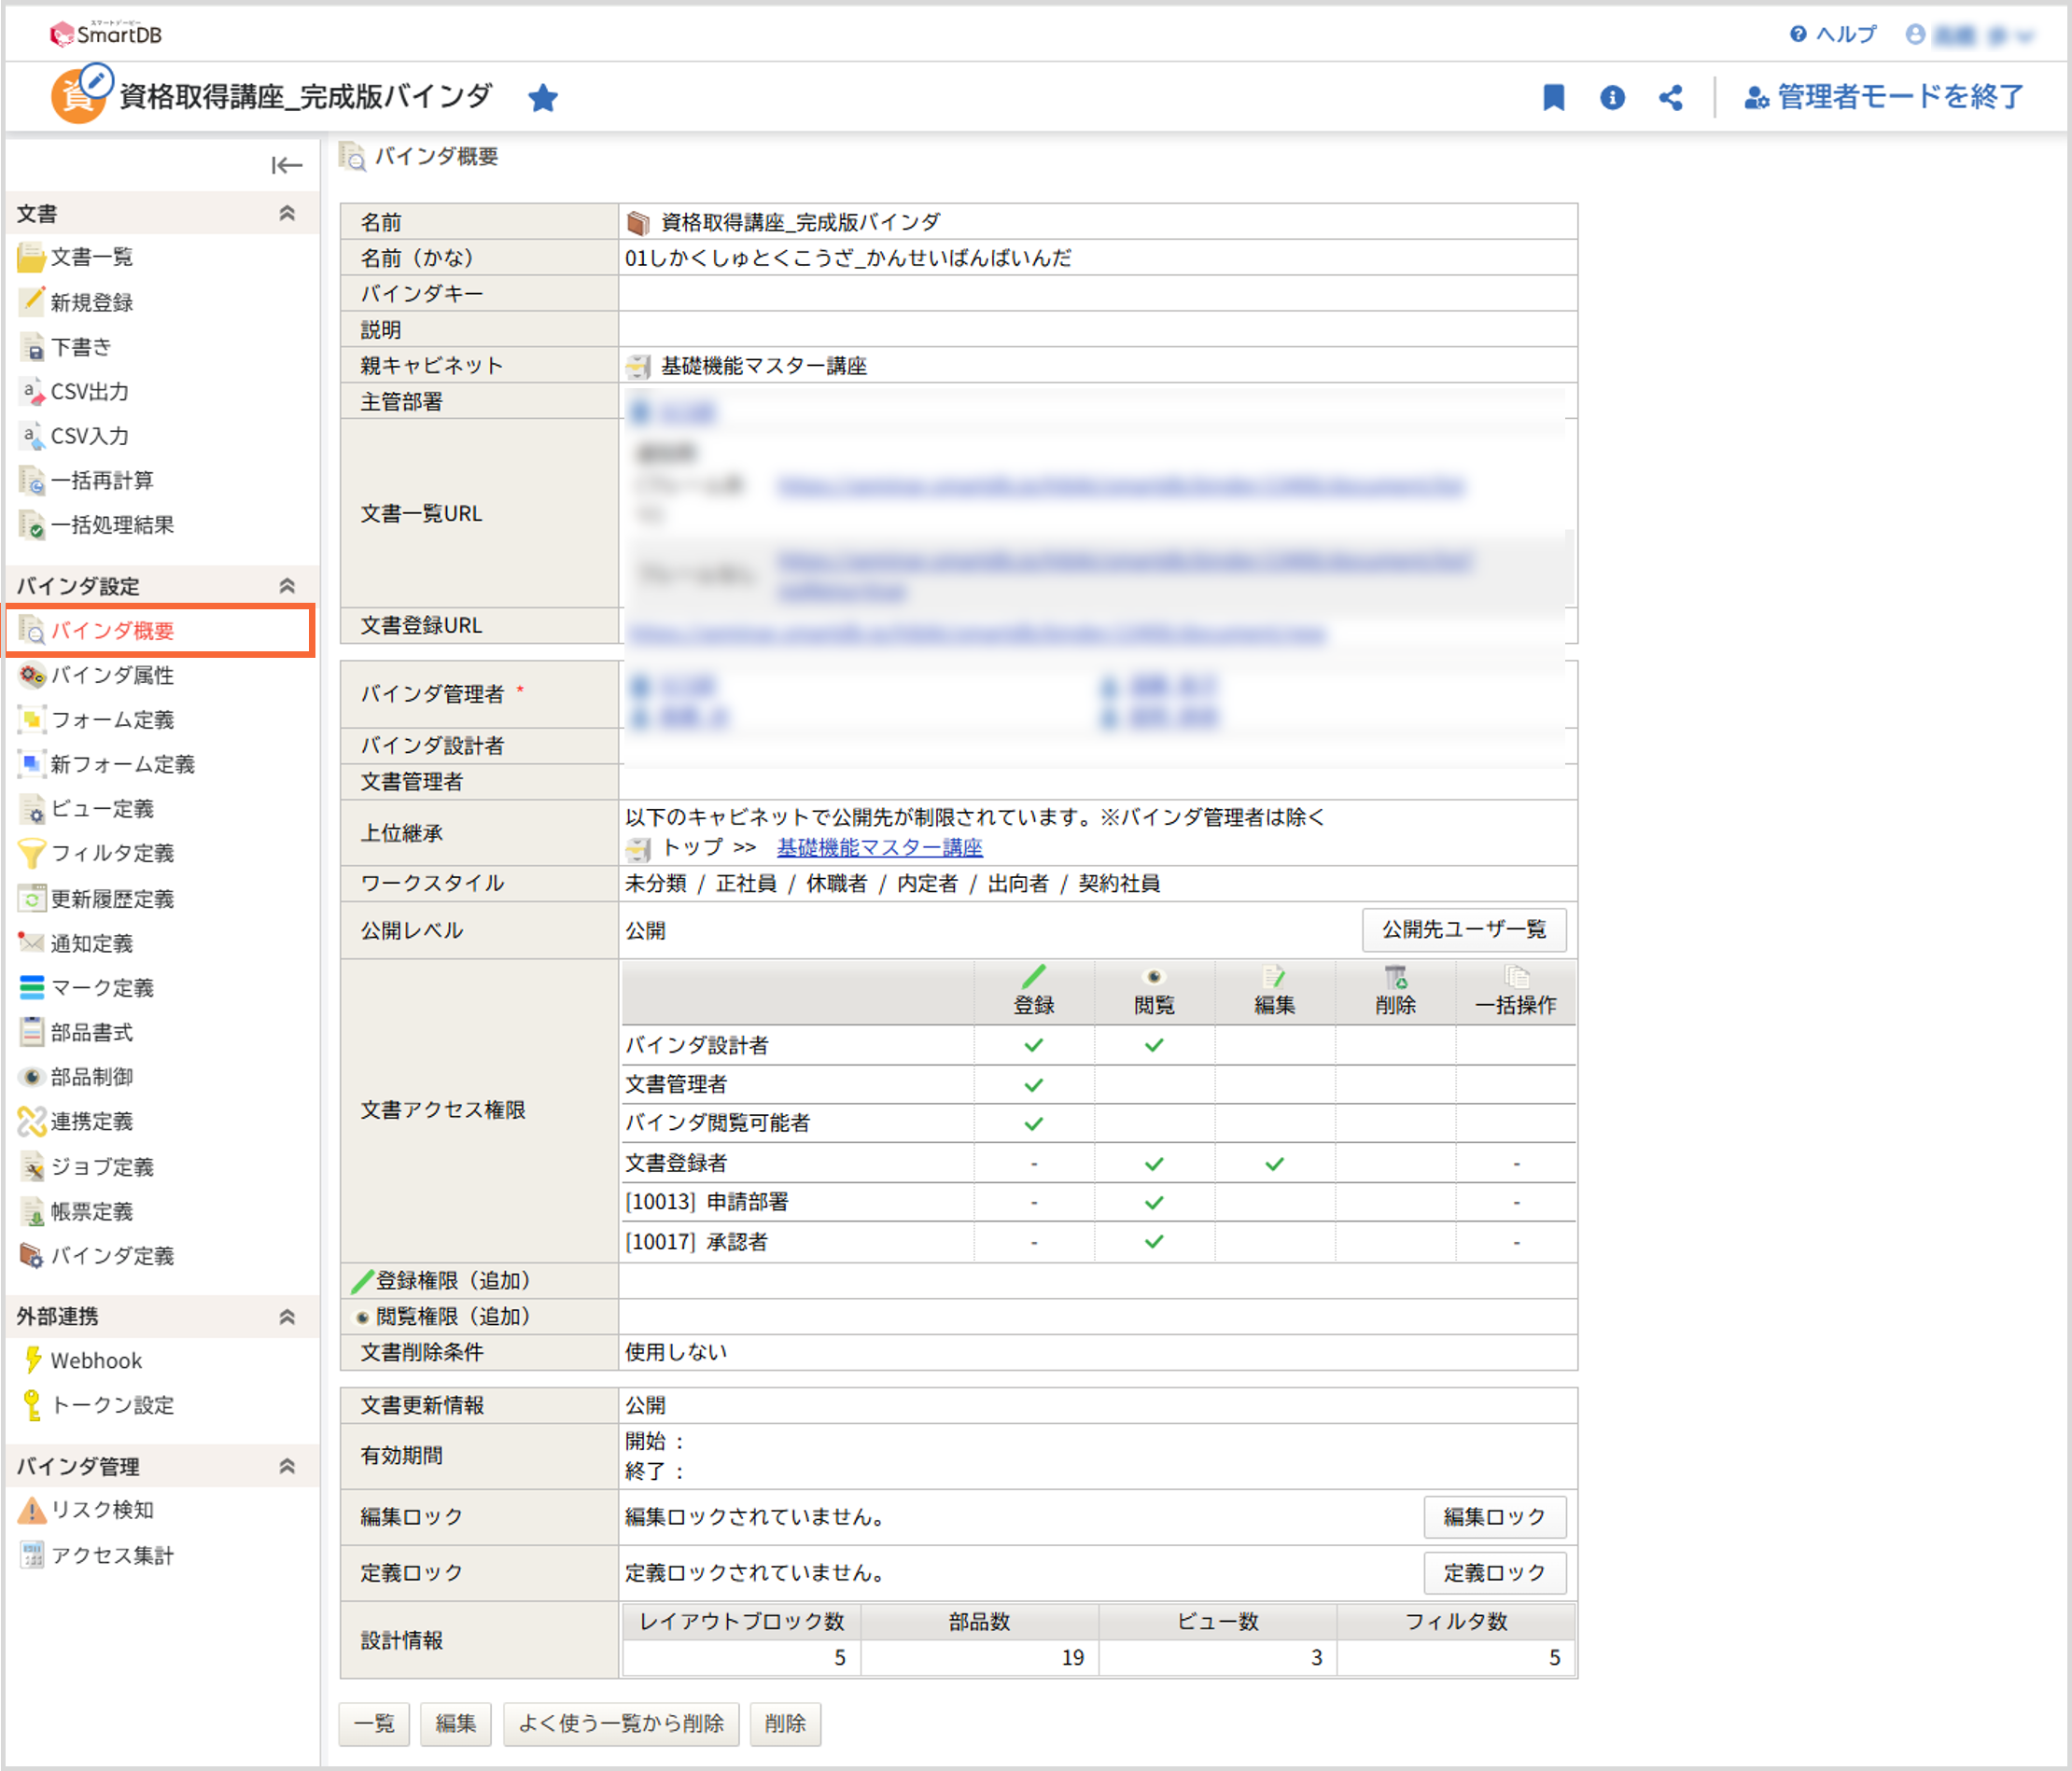This screenshot has height=1771, width=2072.
Task: Collapse the バインダ管理 sidebar section
Action: [287, 1466]
